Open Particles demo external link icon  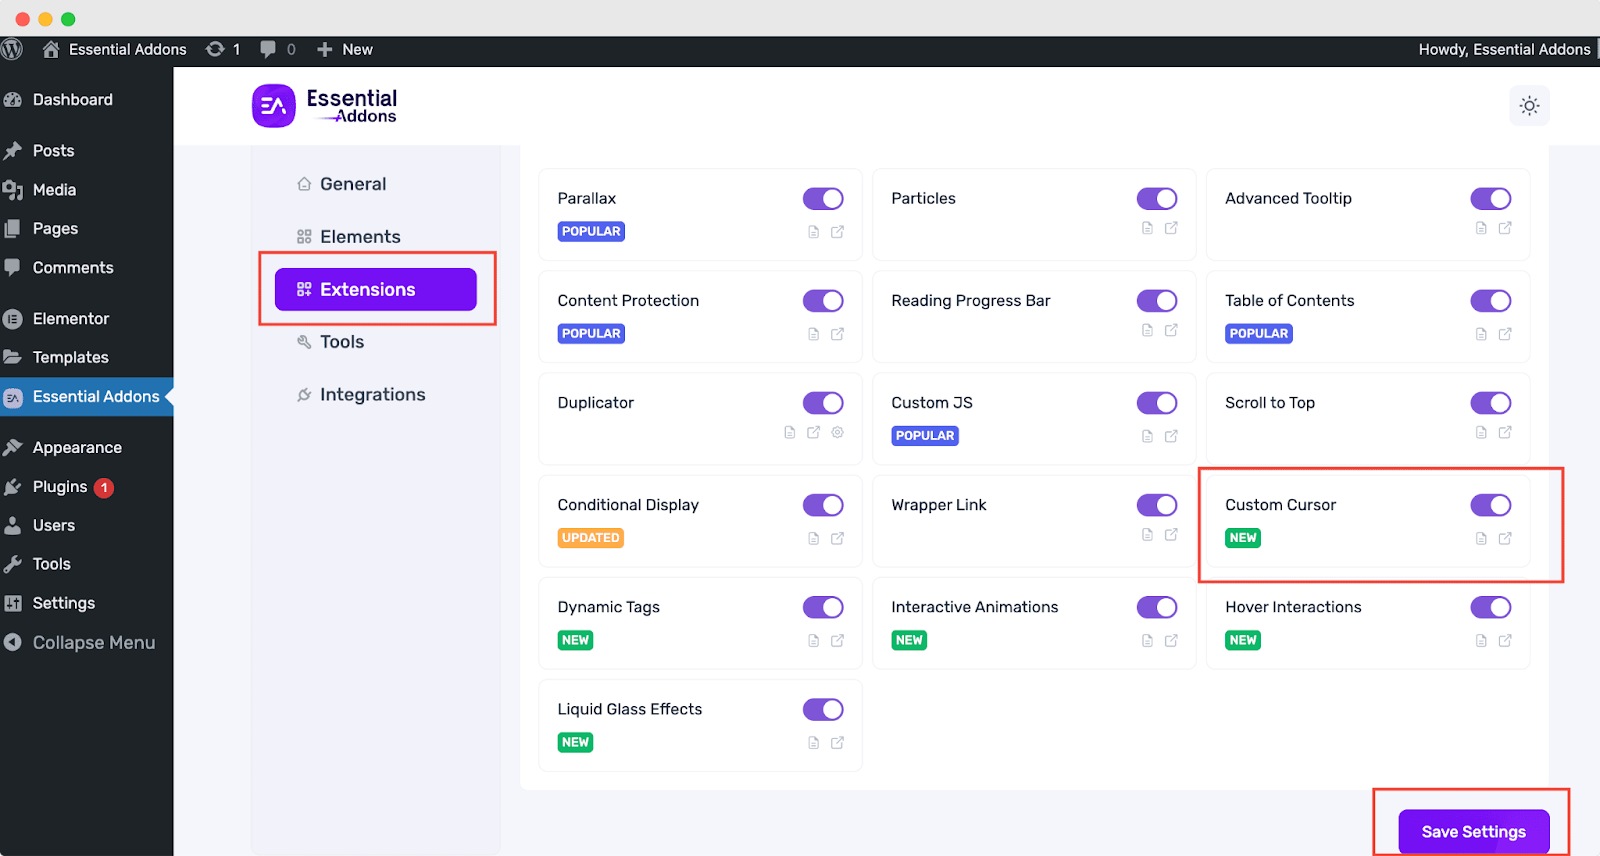pyautogui.click(x=1171, y=228)
